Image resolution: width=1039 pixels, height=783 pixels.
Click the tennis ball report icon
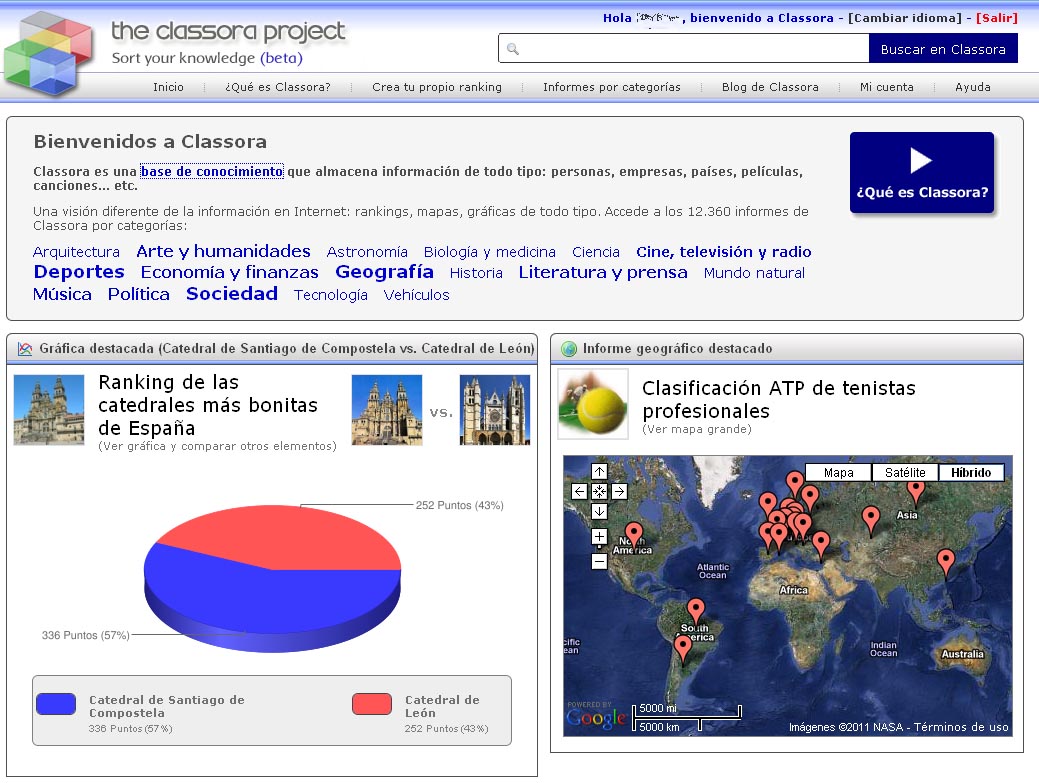[593, 404]
